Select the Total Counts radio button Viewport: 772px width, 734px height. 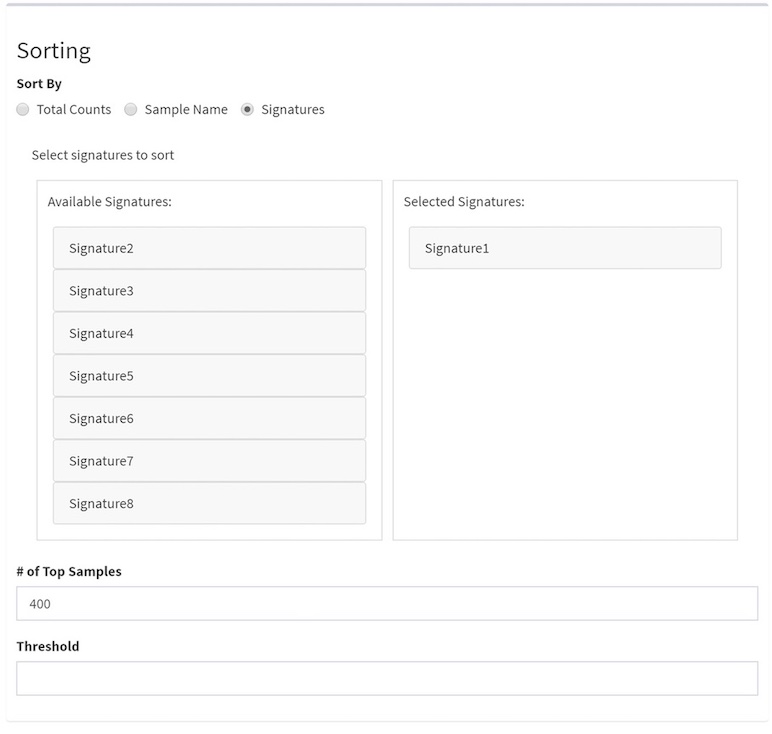click(23, 110)
